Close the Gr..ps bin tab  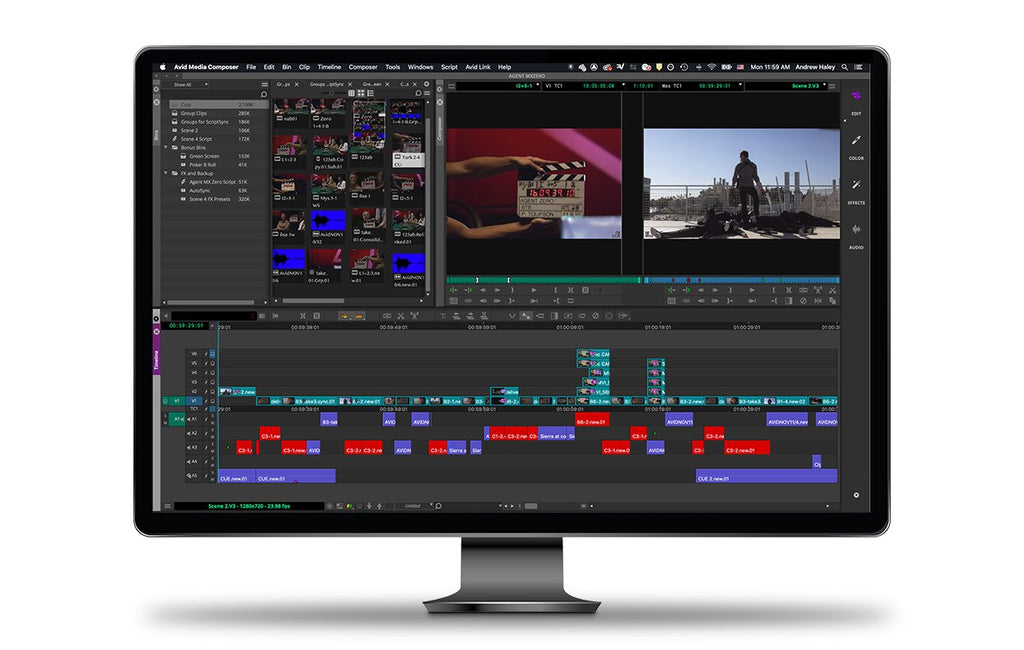pyautogui.click(x=296, y=84)
